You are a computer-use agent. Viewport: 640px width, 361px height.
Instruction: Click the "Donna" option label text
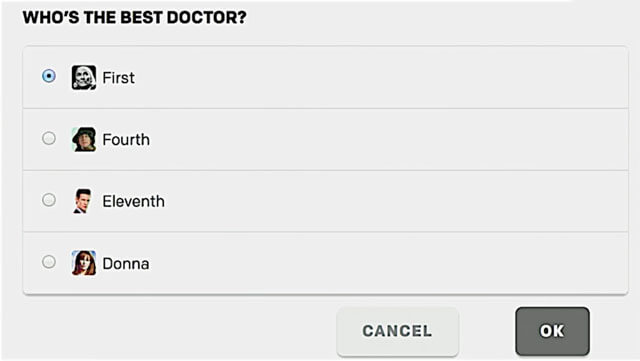click(x=126, y=264)
